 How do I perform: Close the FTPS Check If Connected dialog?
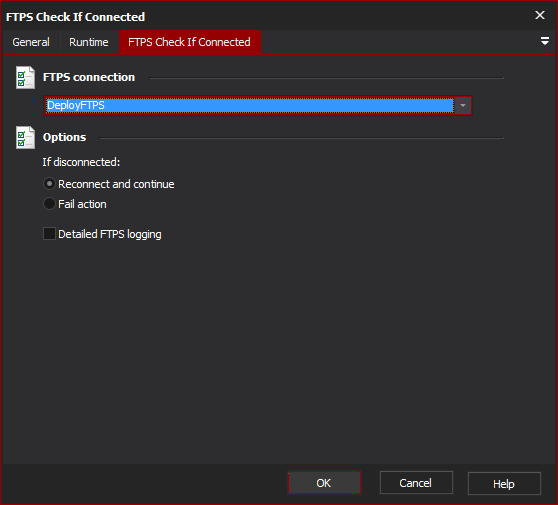tap(540, 15)
